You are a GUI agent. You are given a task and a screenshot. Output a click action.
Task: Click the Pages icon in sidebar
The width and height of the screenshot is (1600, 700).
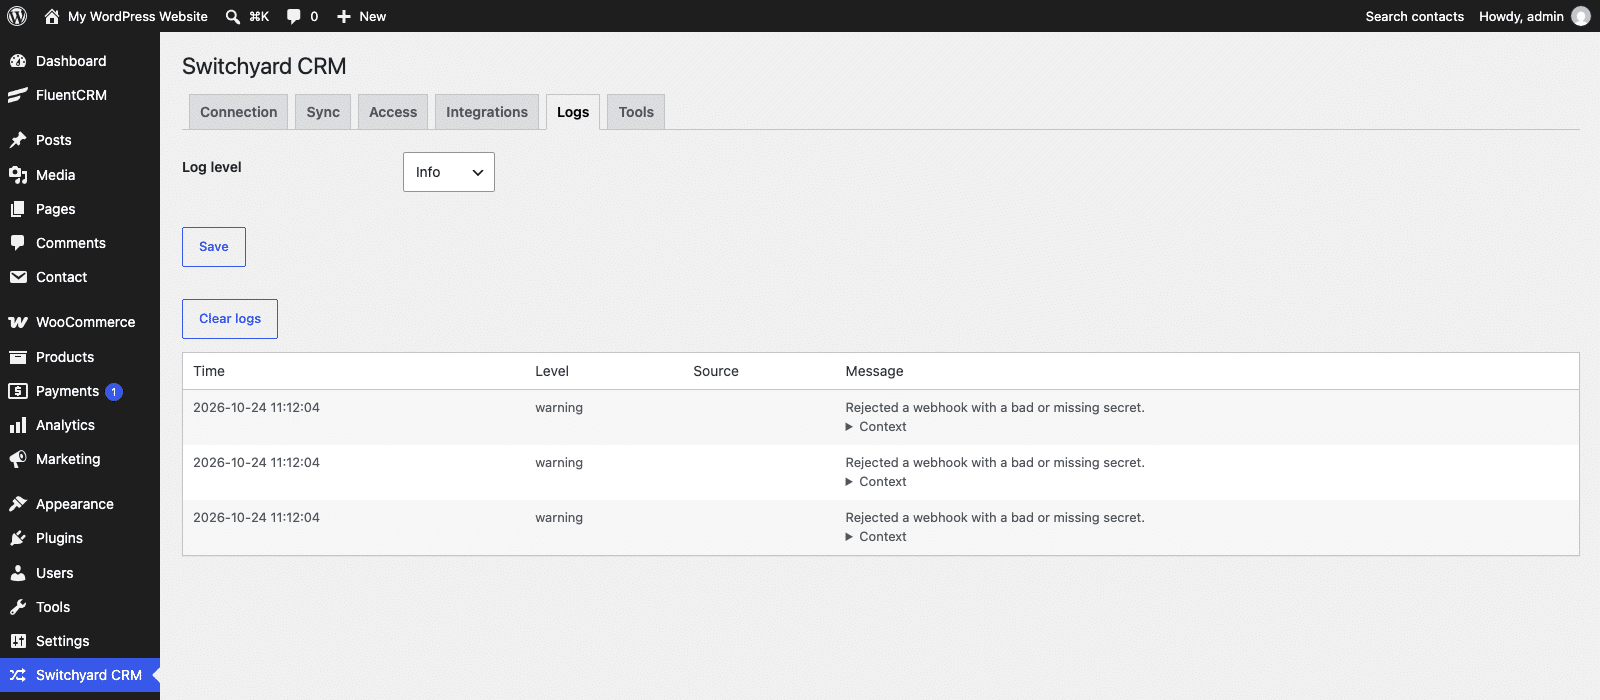coord(18,209)
